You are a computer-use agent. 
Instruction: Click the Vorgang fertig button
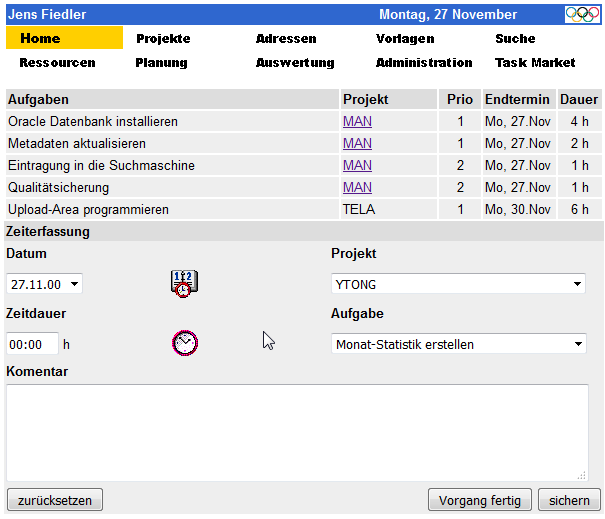[480, 500]
